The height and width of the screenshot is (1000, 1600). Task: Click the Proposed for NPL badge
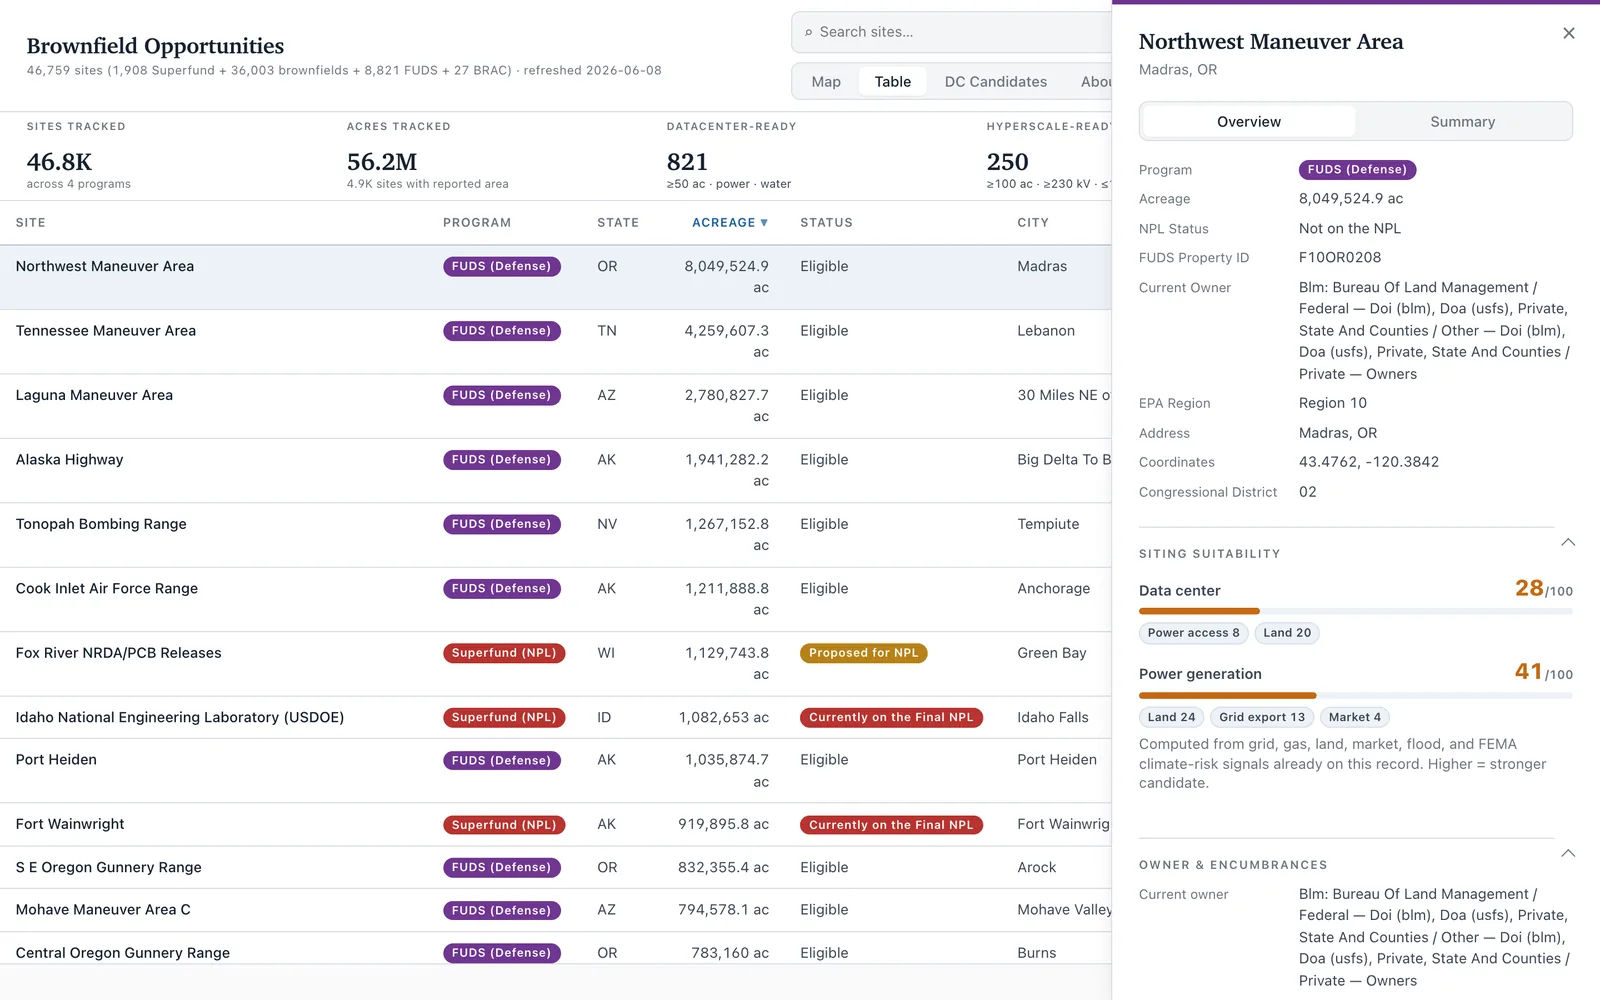click(863, 653)
